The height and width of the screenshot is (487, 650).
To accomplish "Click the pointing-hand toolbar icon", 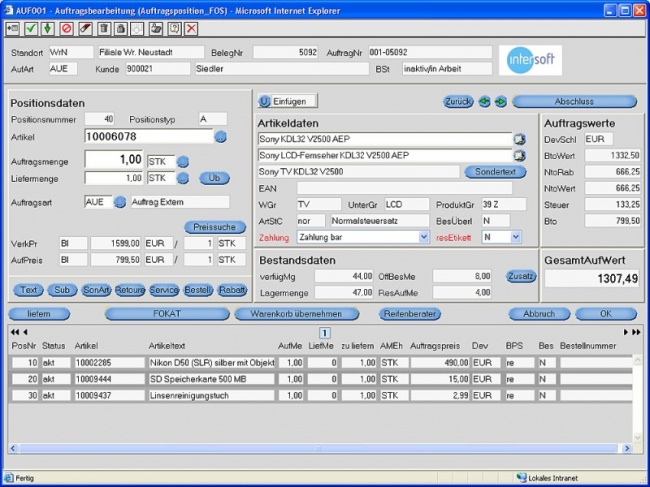I will click(x=156, y=29).
